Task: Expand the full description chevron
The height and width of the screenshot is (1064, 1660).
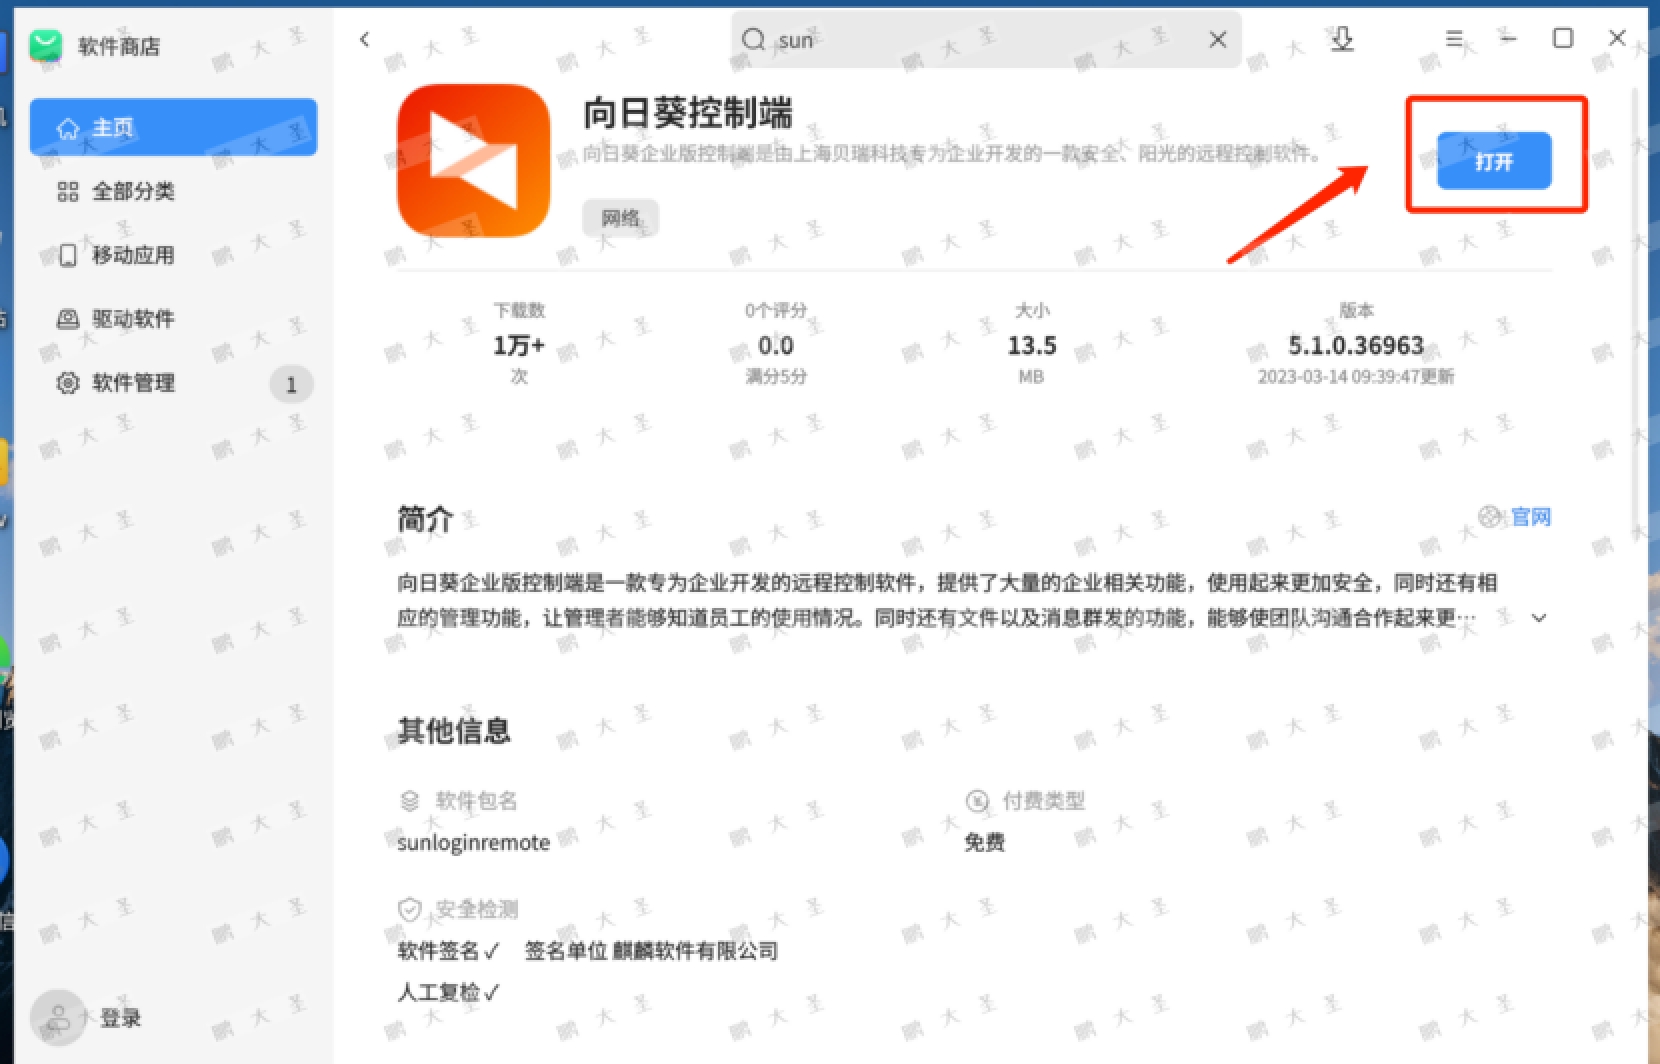Action: (1539, 618)
